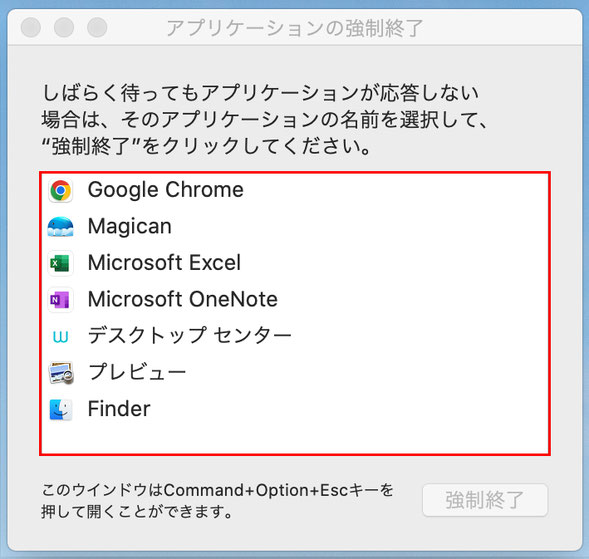Click empty area below Finder in list
This screenshot has width=589, height=559.
click(x=295, y=440)
